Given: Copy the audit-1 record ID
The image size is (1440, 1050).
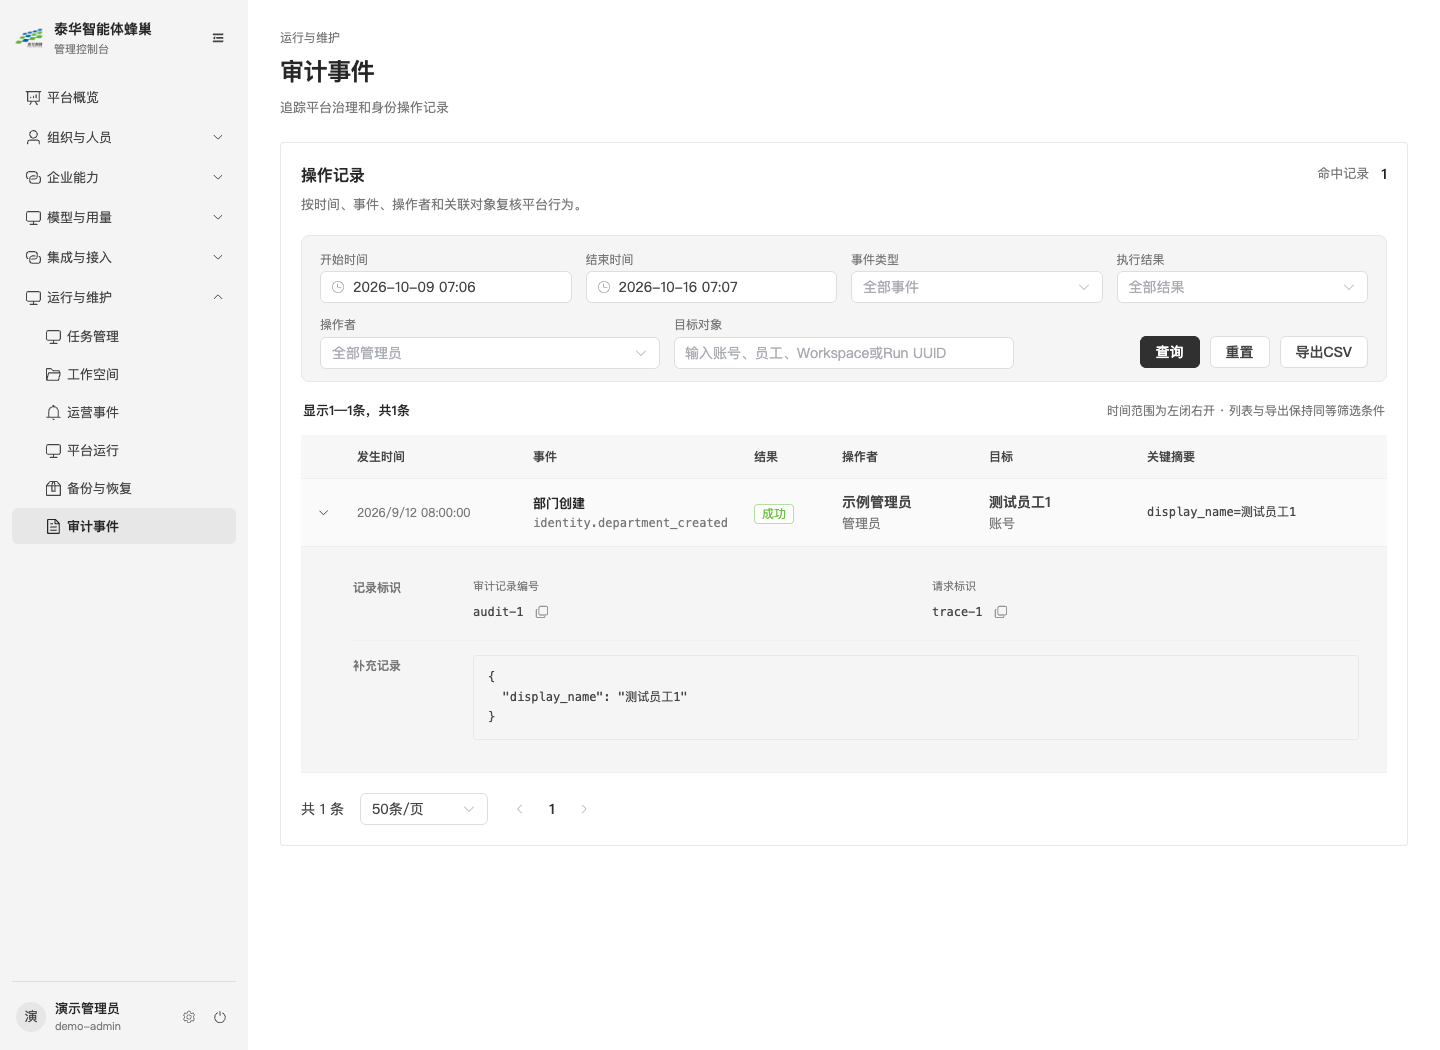Looking at the screenshot, I should 542,612.
